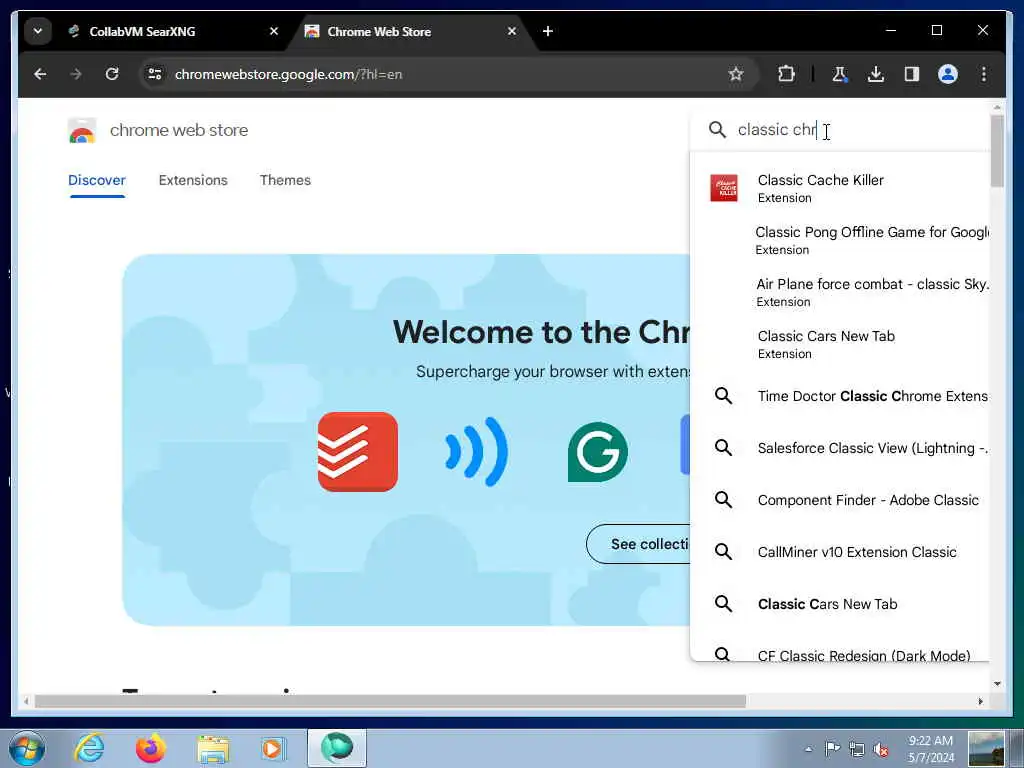
Task: Click the Classic Cache Killer red icon
Action: [724, 188]
